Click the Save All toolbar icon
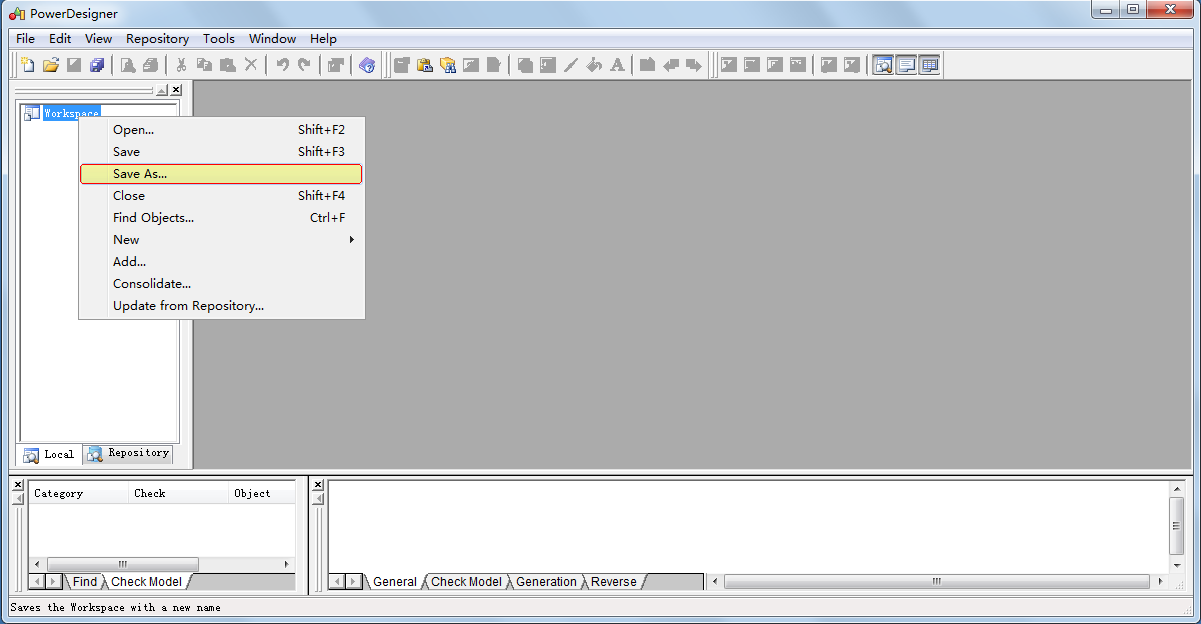1201x624 pixels. 96,65
